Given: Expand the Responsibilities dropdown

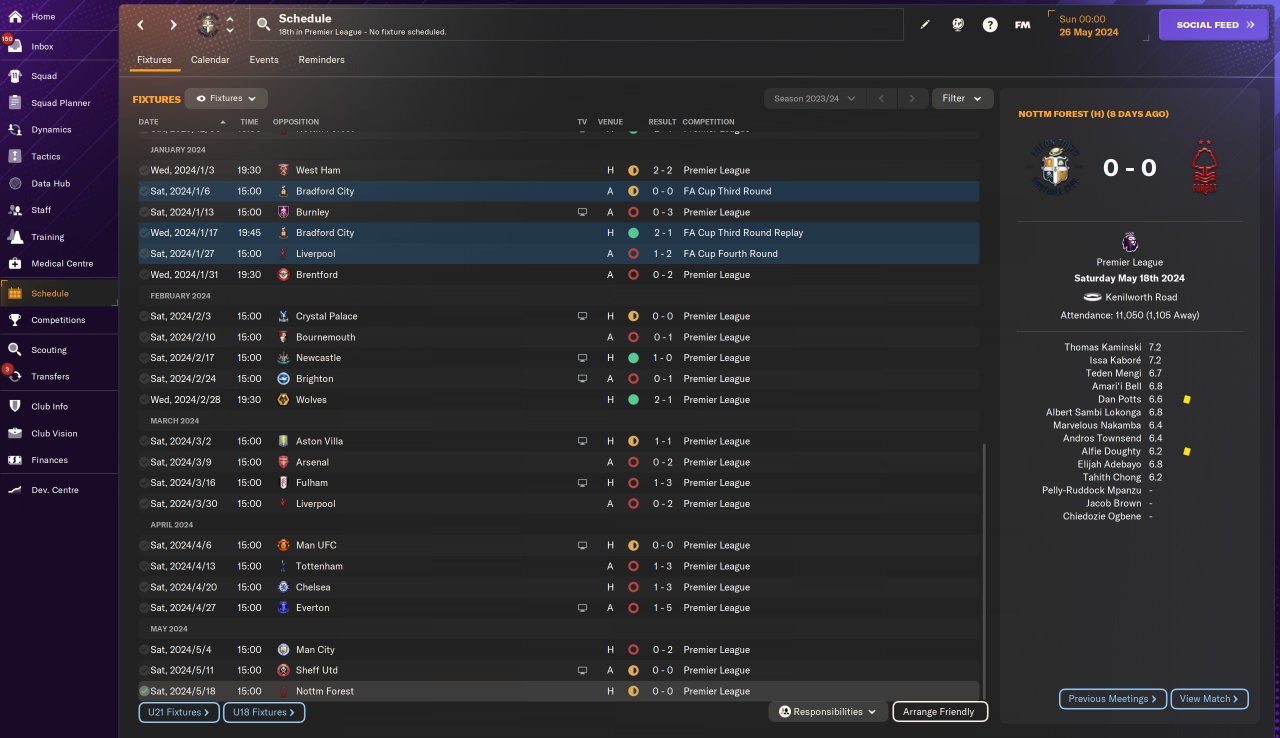Looking at the screenshot, I should (x=827, y=712).
